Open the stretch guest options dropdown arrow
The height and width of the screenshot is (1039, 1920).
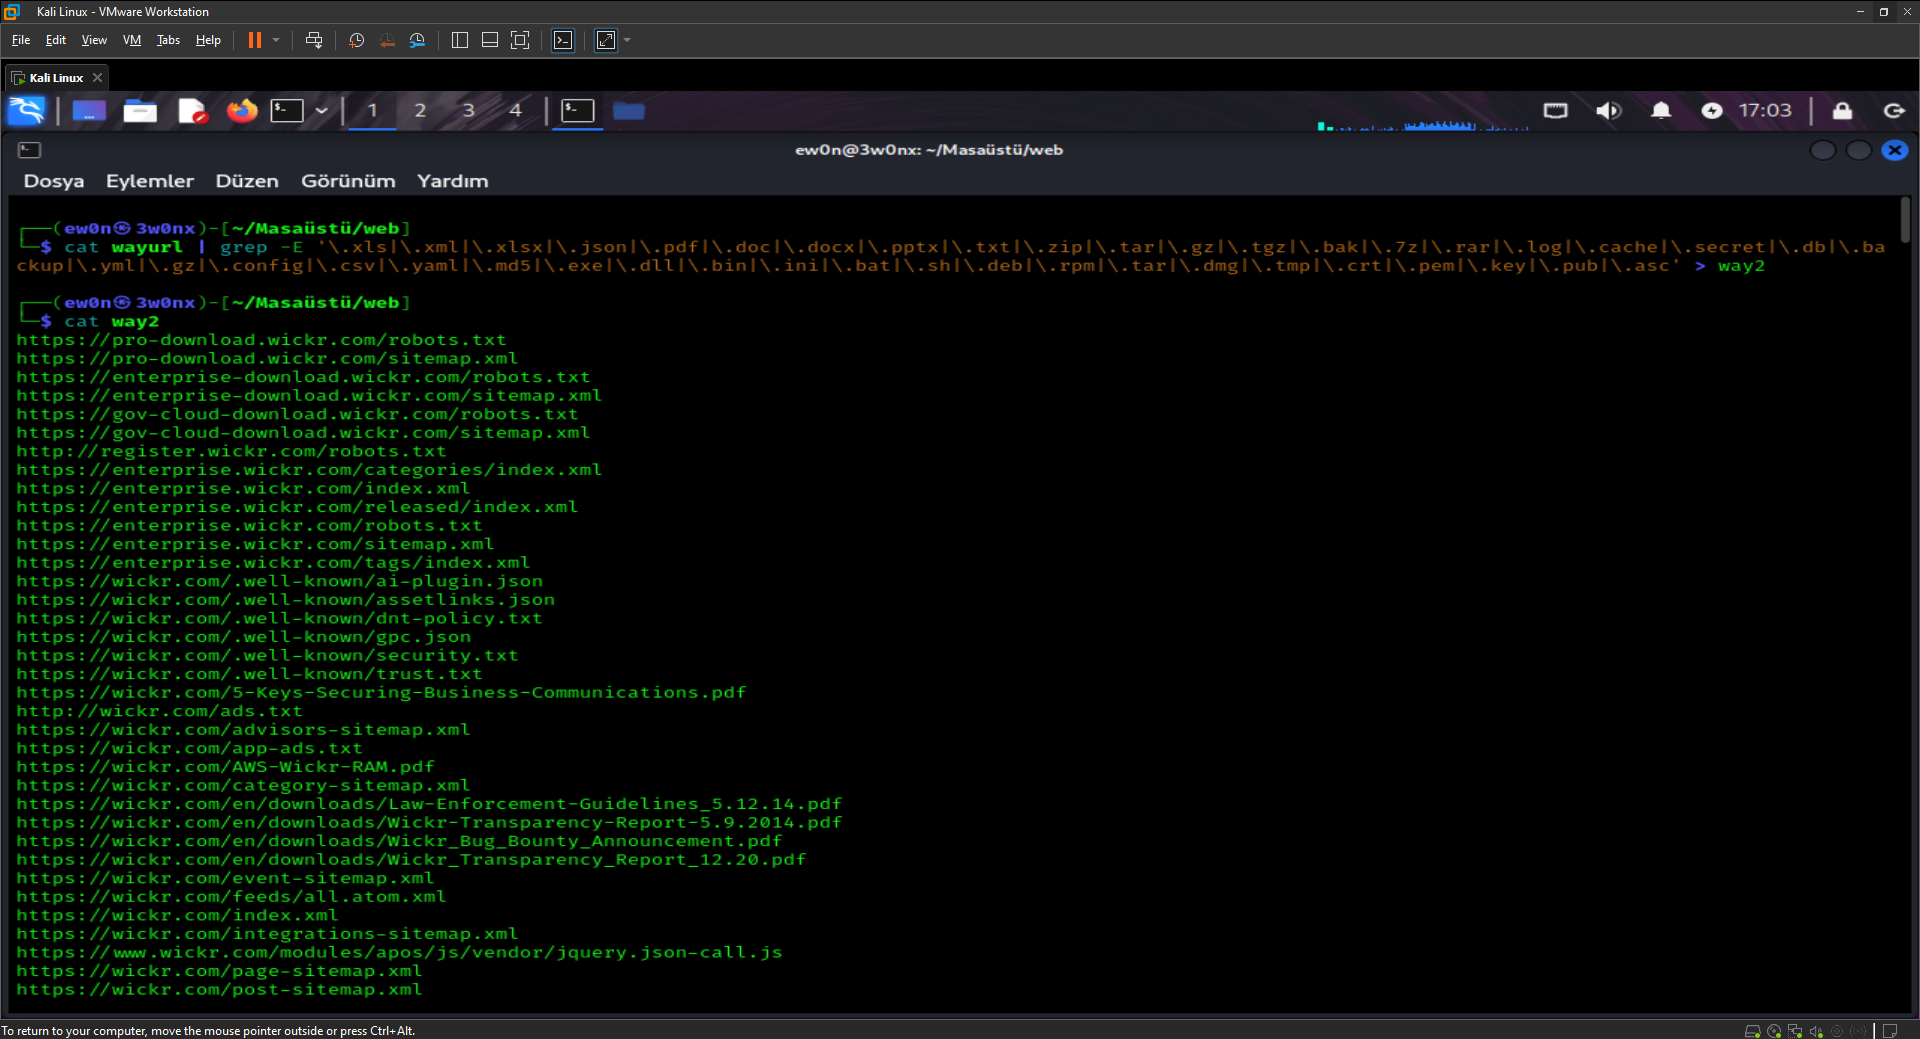[627, 40]
